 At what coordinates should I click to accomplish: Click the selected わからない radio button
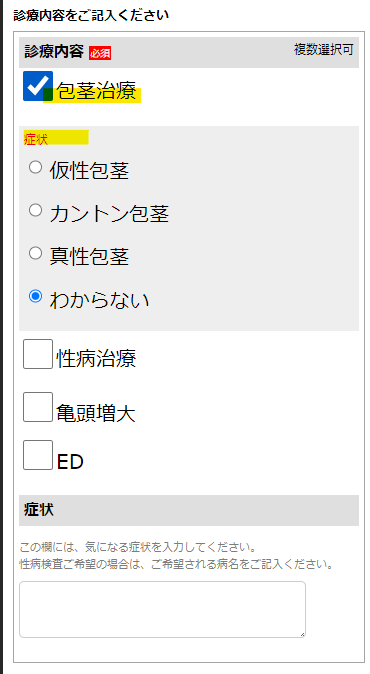click(x=35, y=296)
